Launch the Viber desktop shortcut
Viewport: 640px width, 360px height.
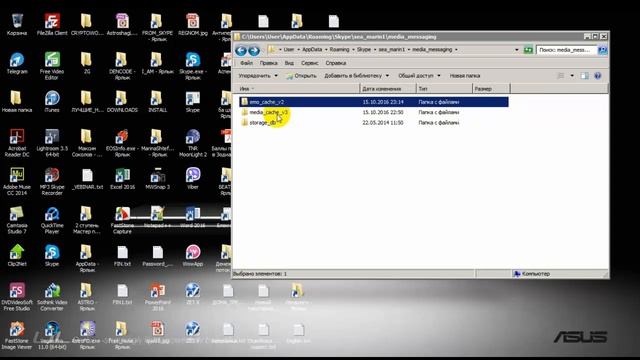click(x=193, y=179)
